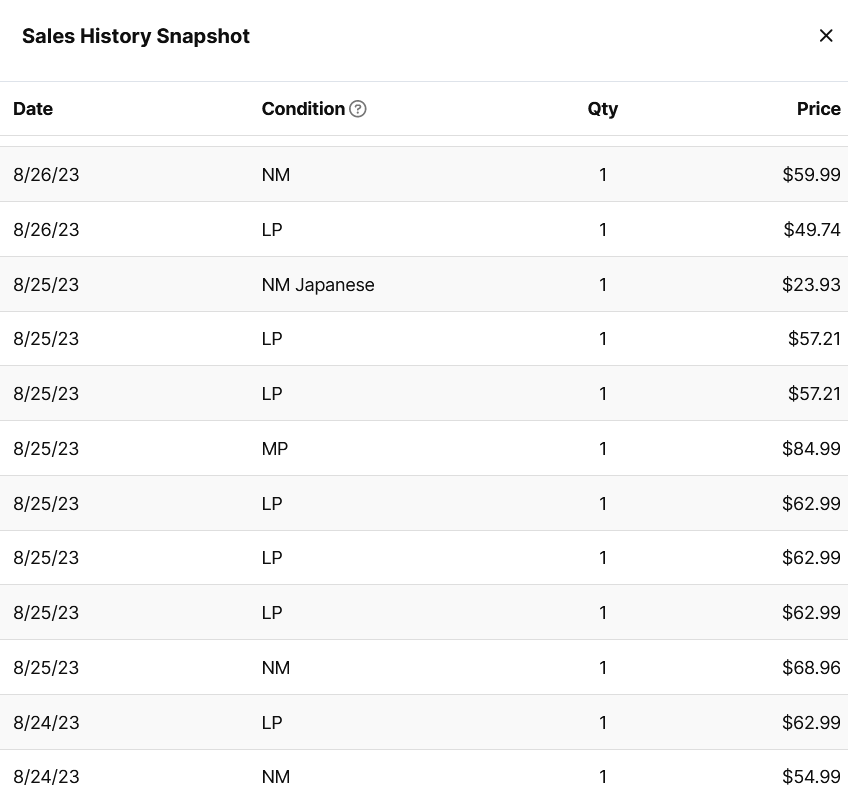This screenshot has width=848, height=802.
Task: Select the 8/26/23 NM $59.99 row
Action: [424, 175]
